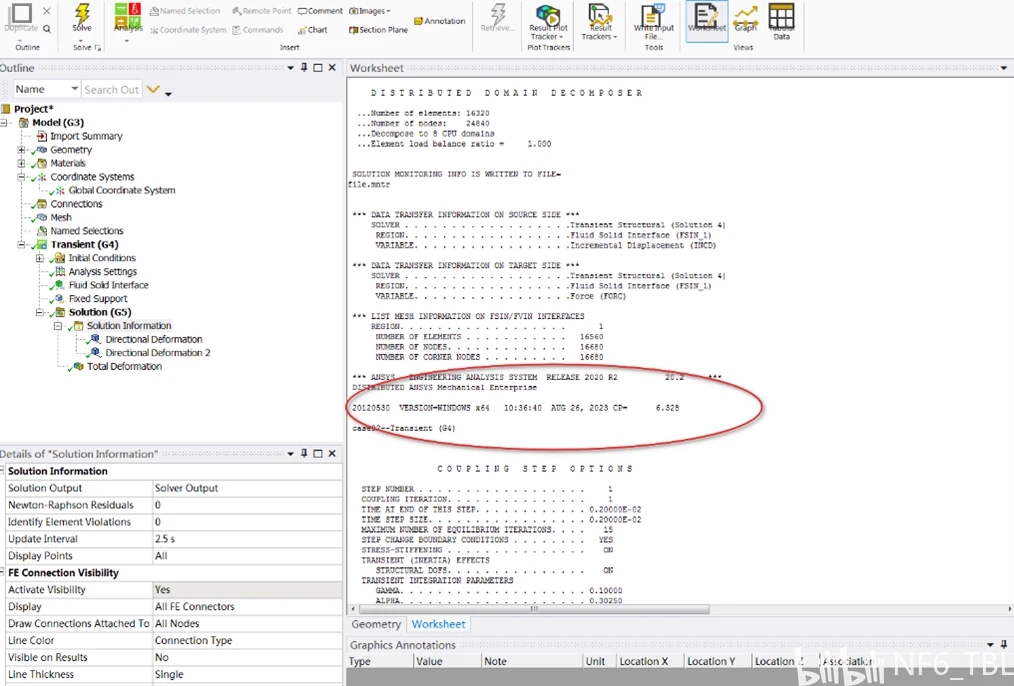Image resolution: width=1014 pixels, height=686 pixels.
Task: Select Import Summary in the tree
Action: click(x=86, y=136)
